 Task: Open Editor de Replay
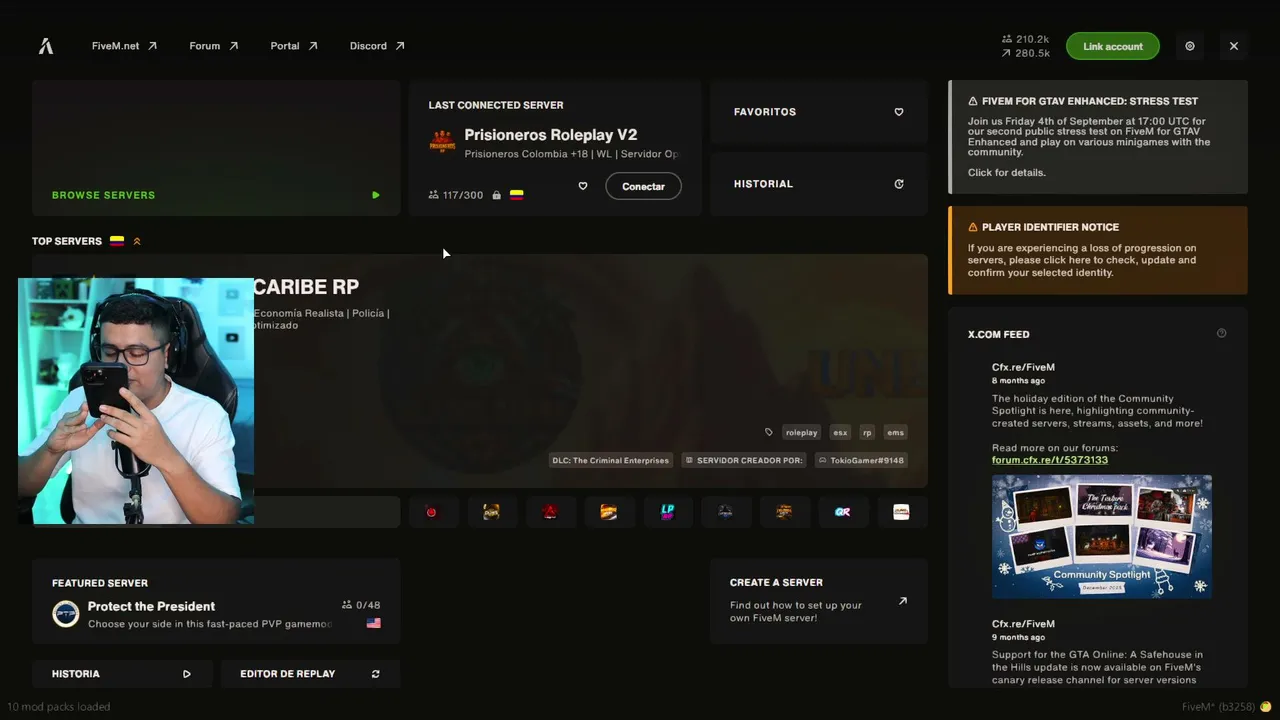(310, 674)
